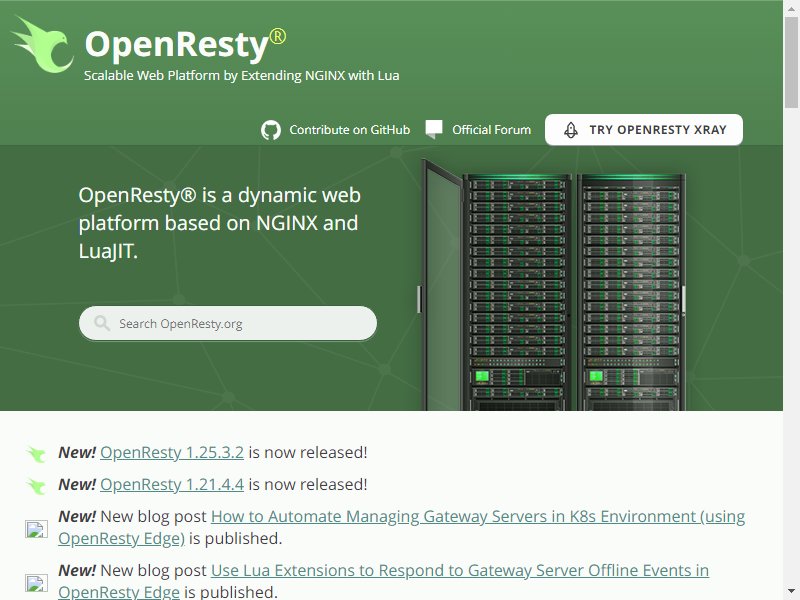
Task: Open the OpenResty 1.21.4.4 release link
Action: coord(172,485)
